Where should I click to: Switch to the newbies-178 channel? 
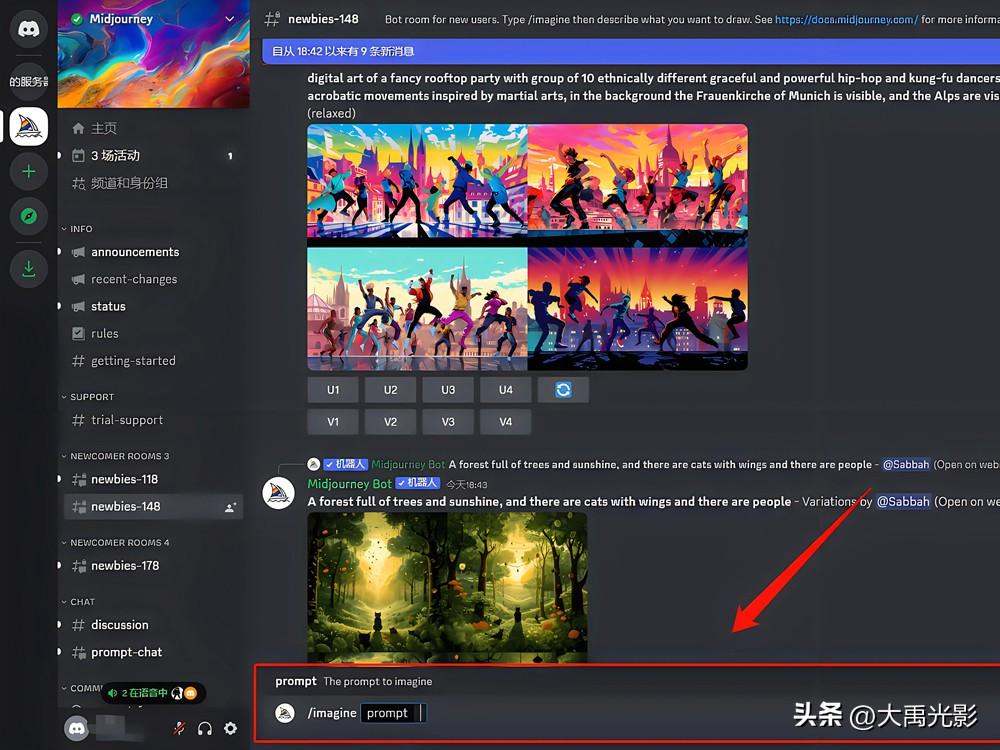(x=153, y=566)
